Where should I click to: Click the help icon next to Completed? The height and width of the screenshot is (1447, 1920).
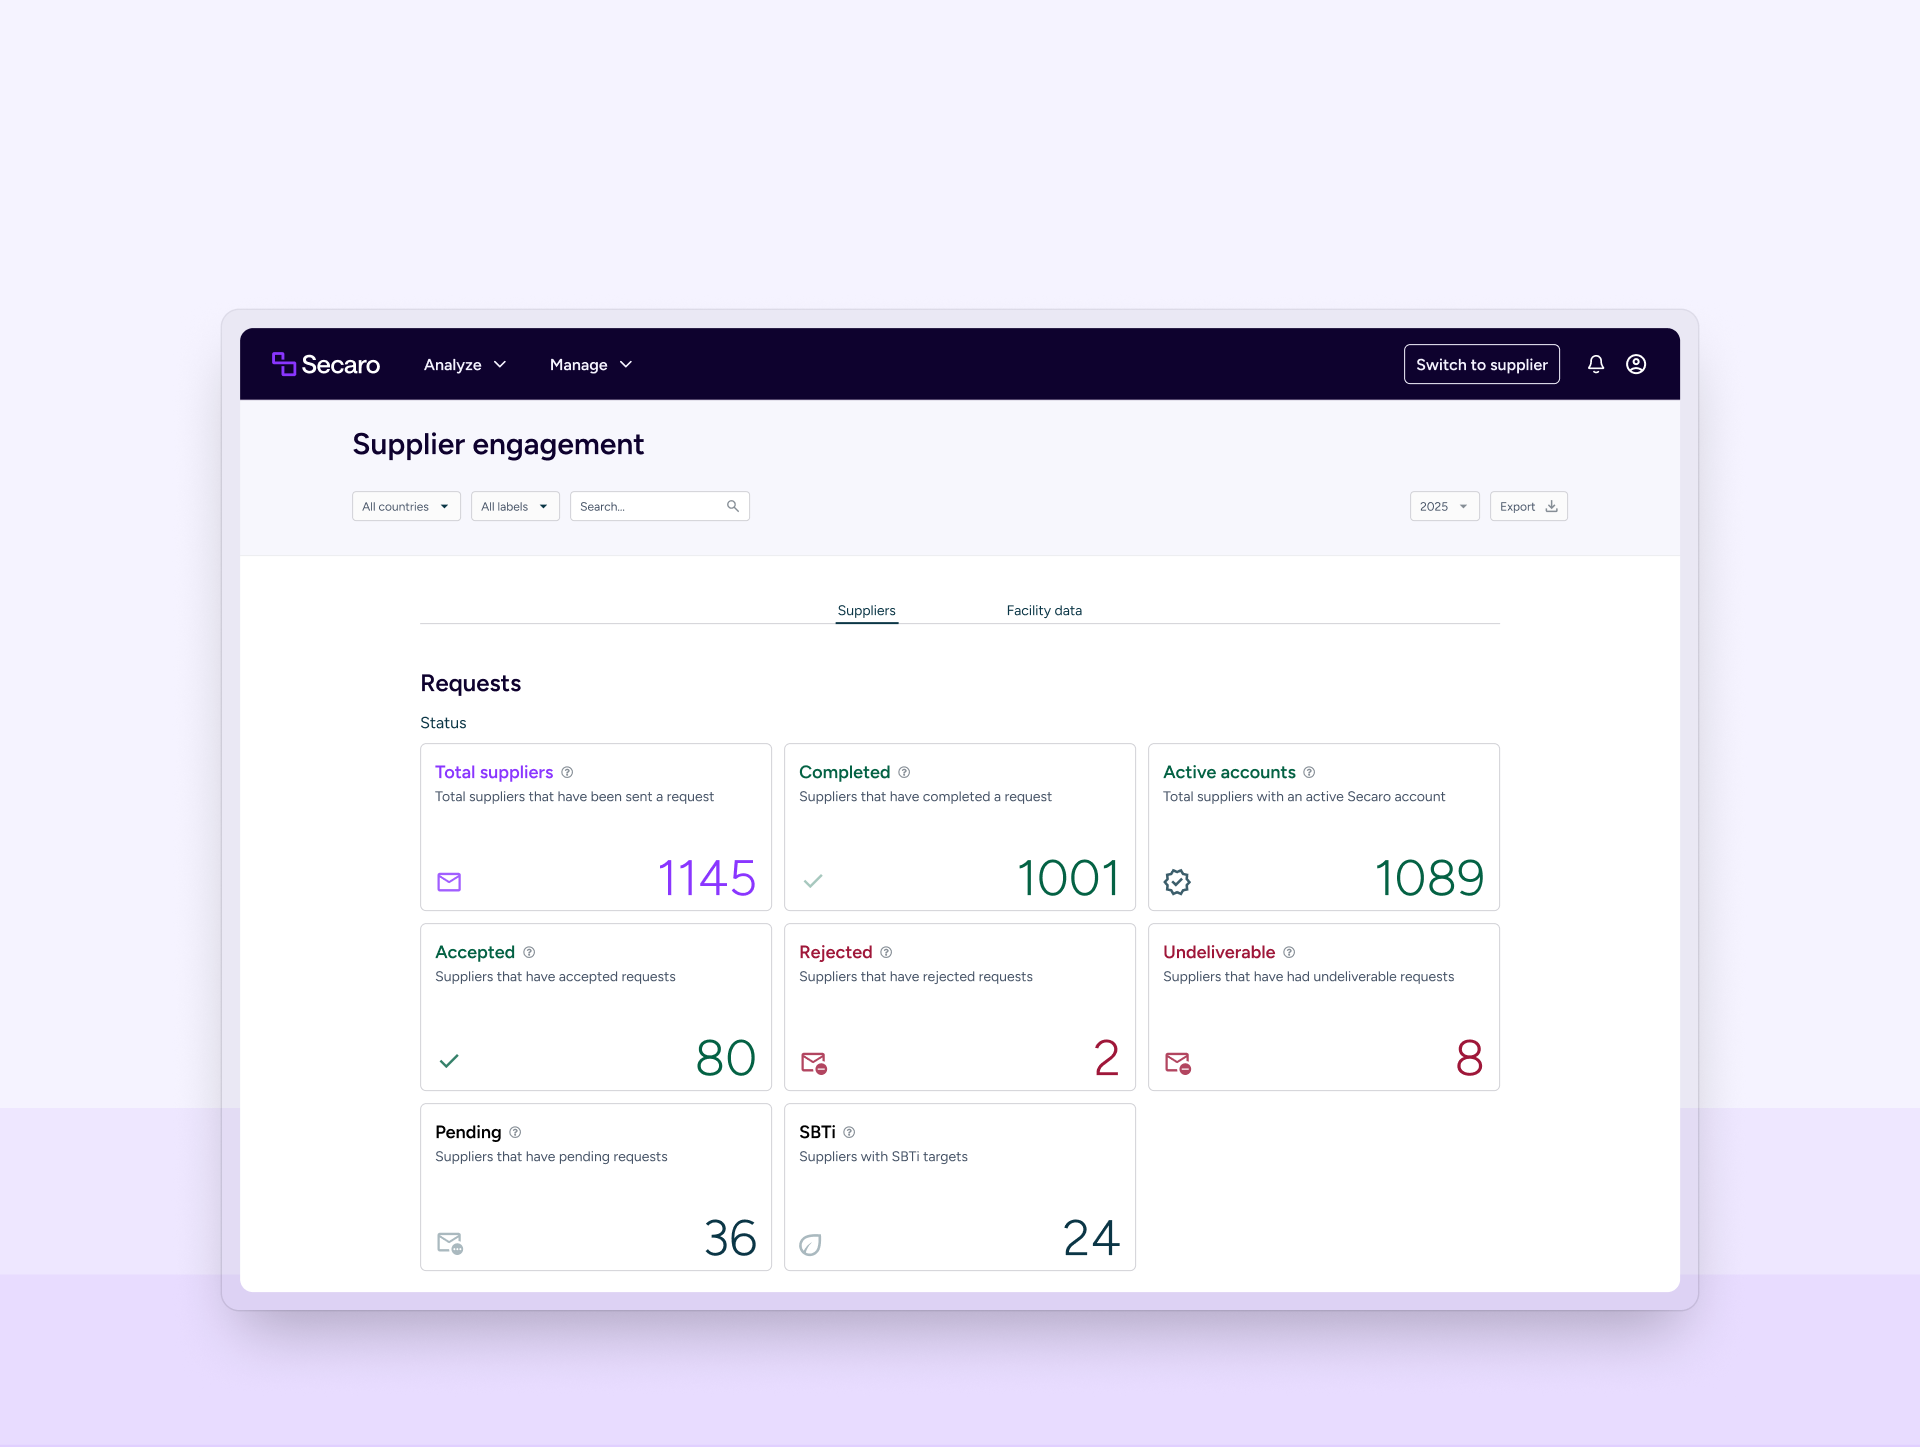(904, 772)
